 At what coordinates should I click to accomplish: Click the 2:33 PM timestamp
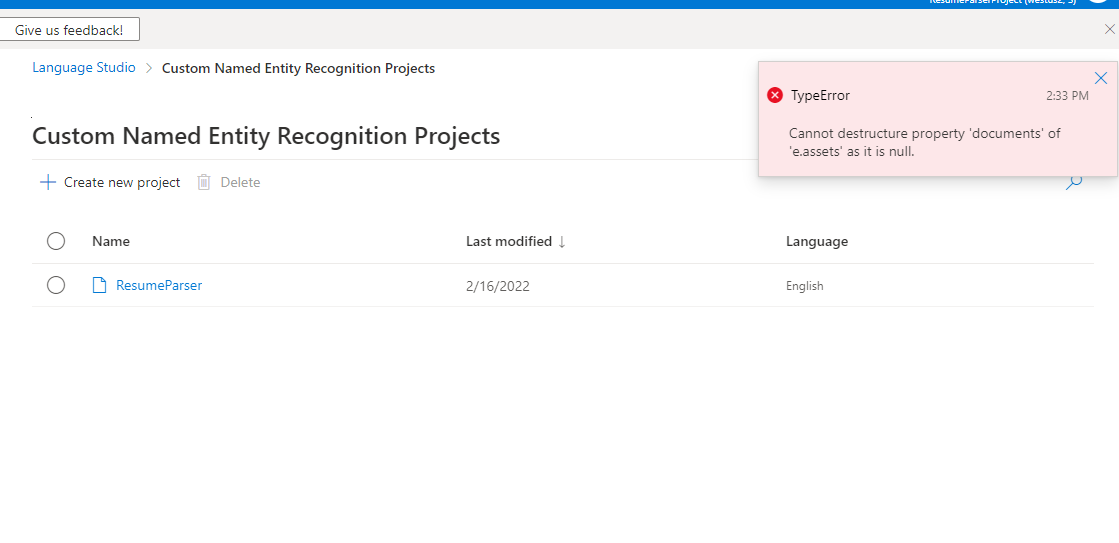coord(1067,96)
